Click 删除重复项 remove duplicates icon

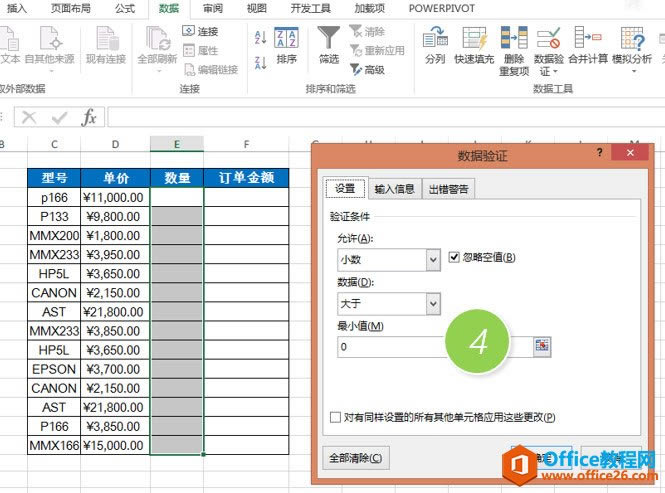tap(514, 37)
